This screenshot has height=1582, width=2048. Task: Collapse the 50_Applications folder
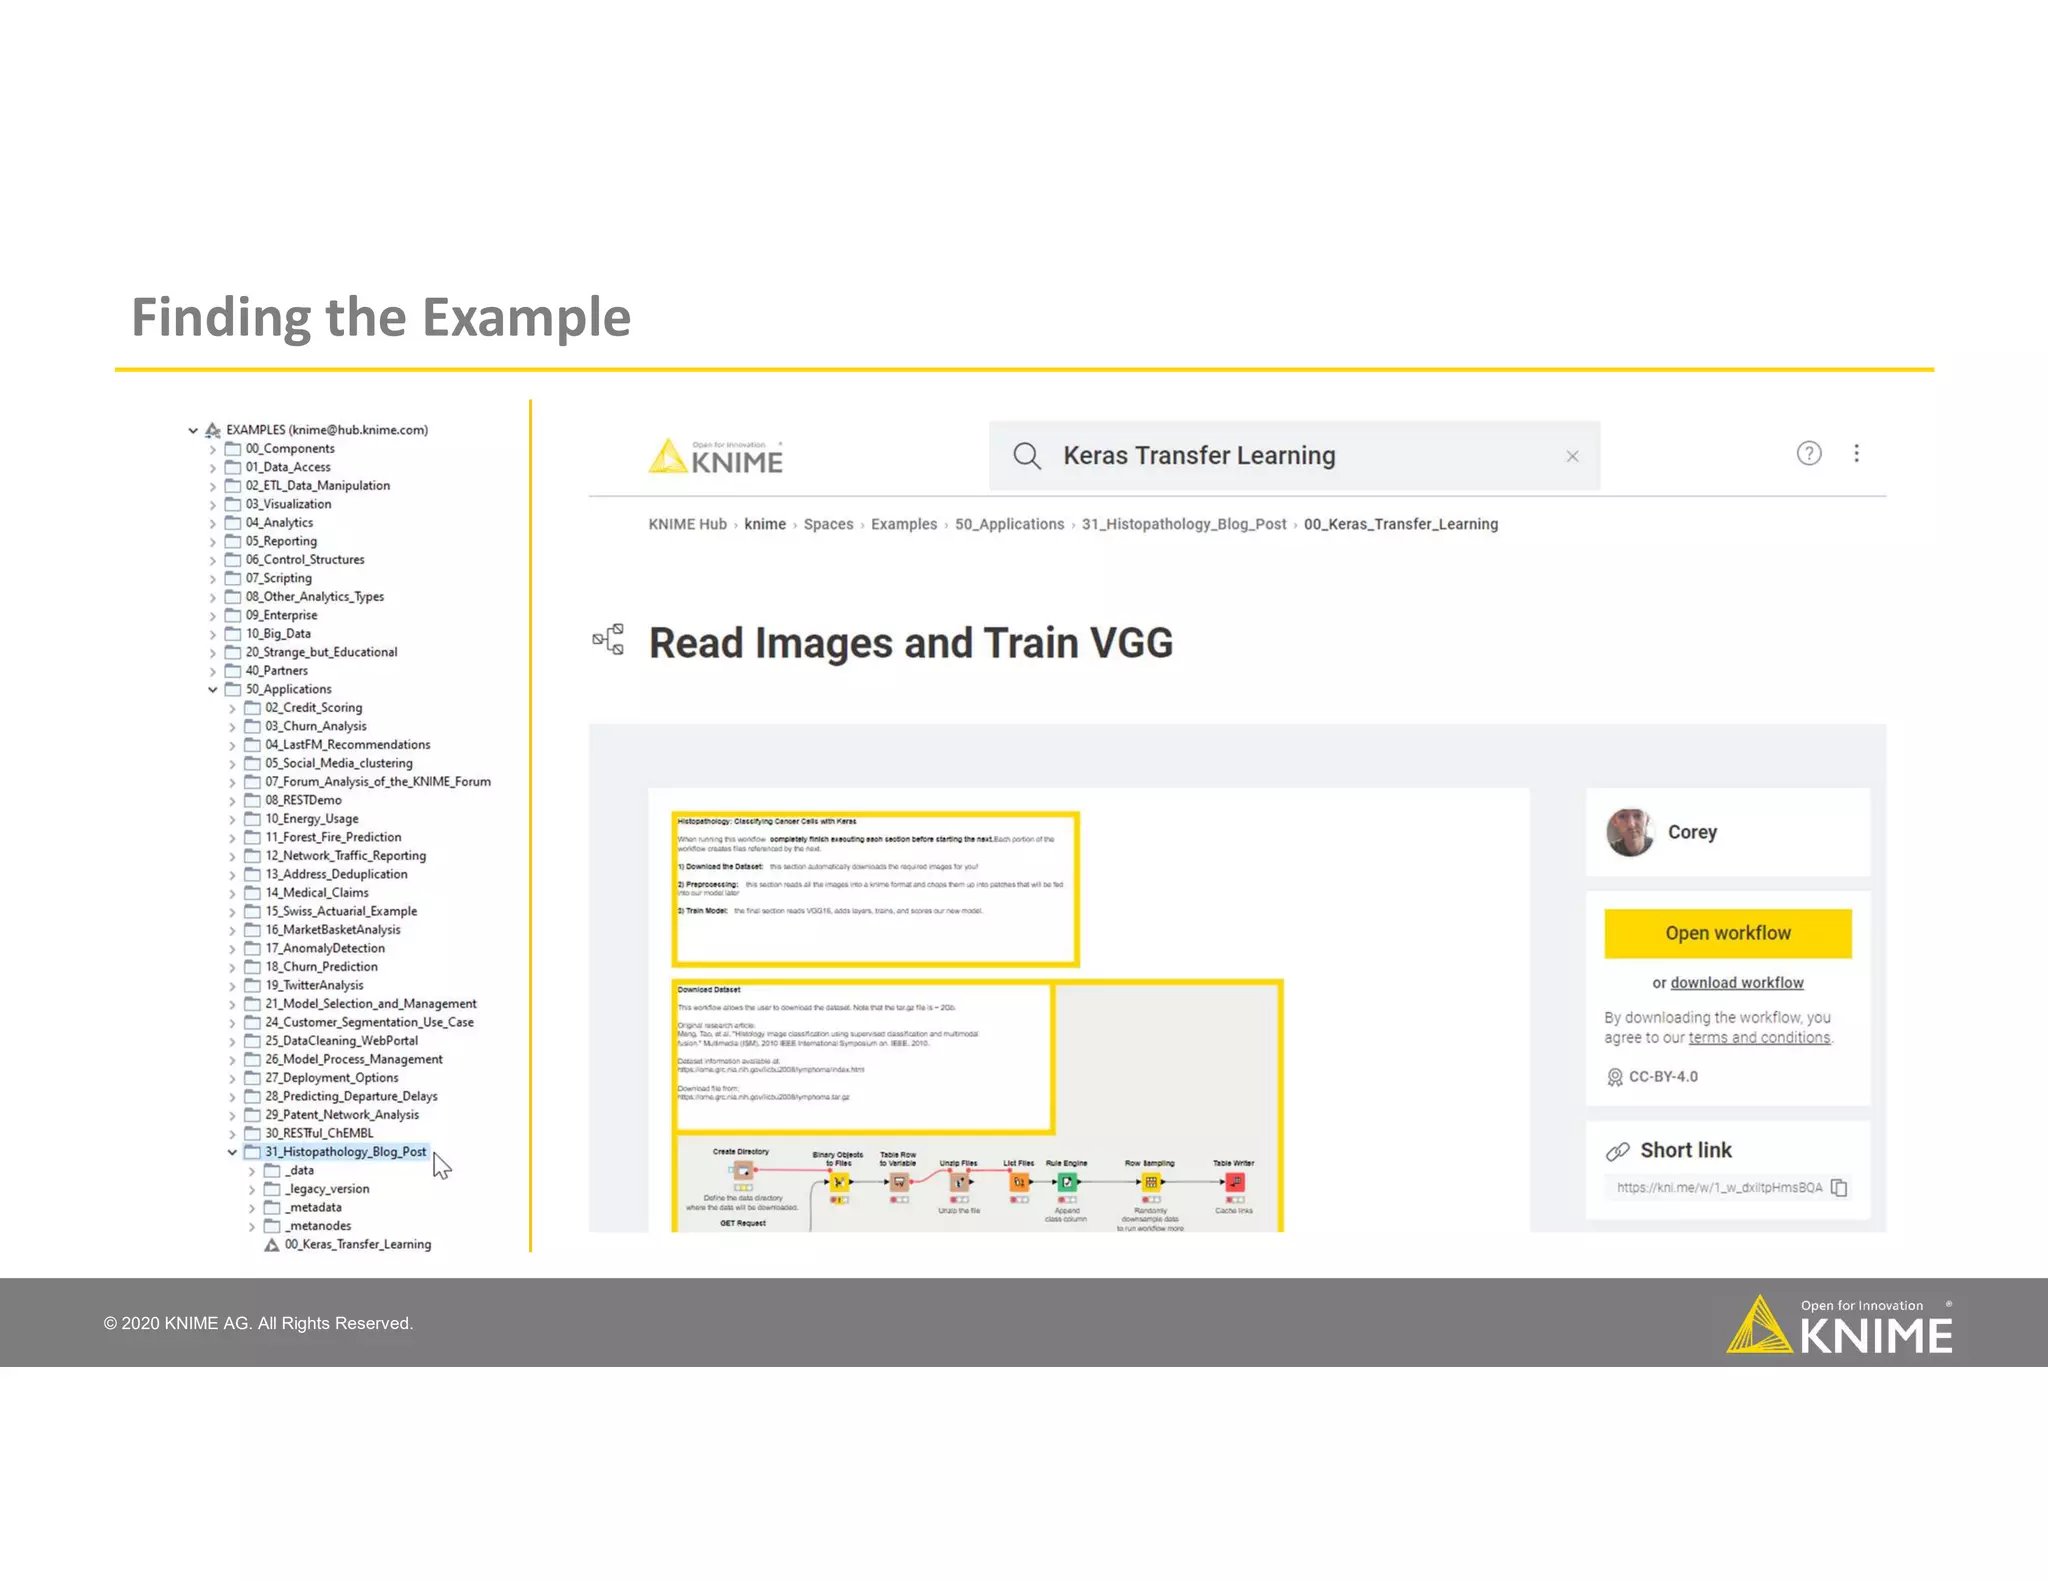(x=213, y=689)
